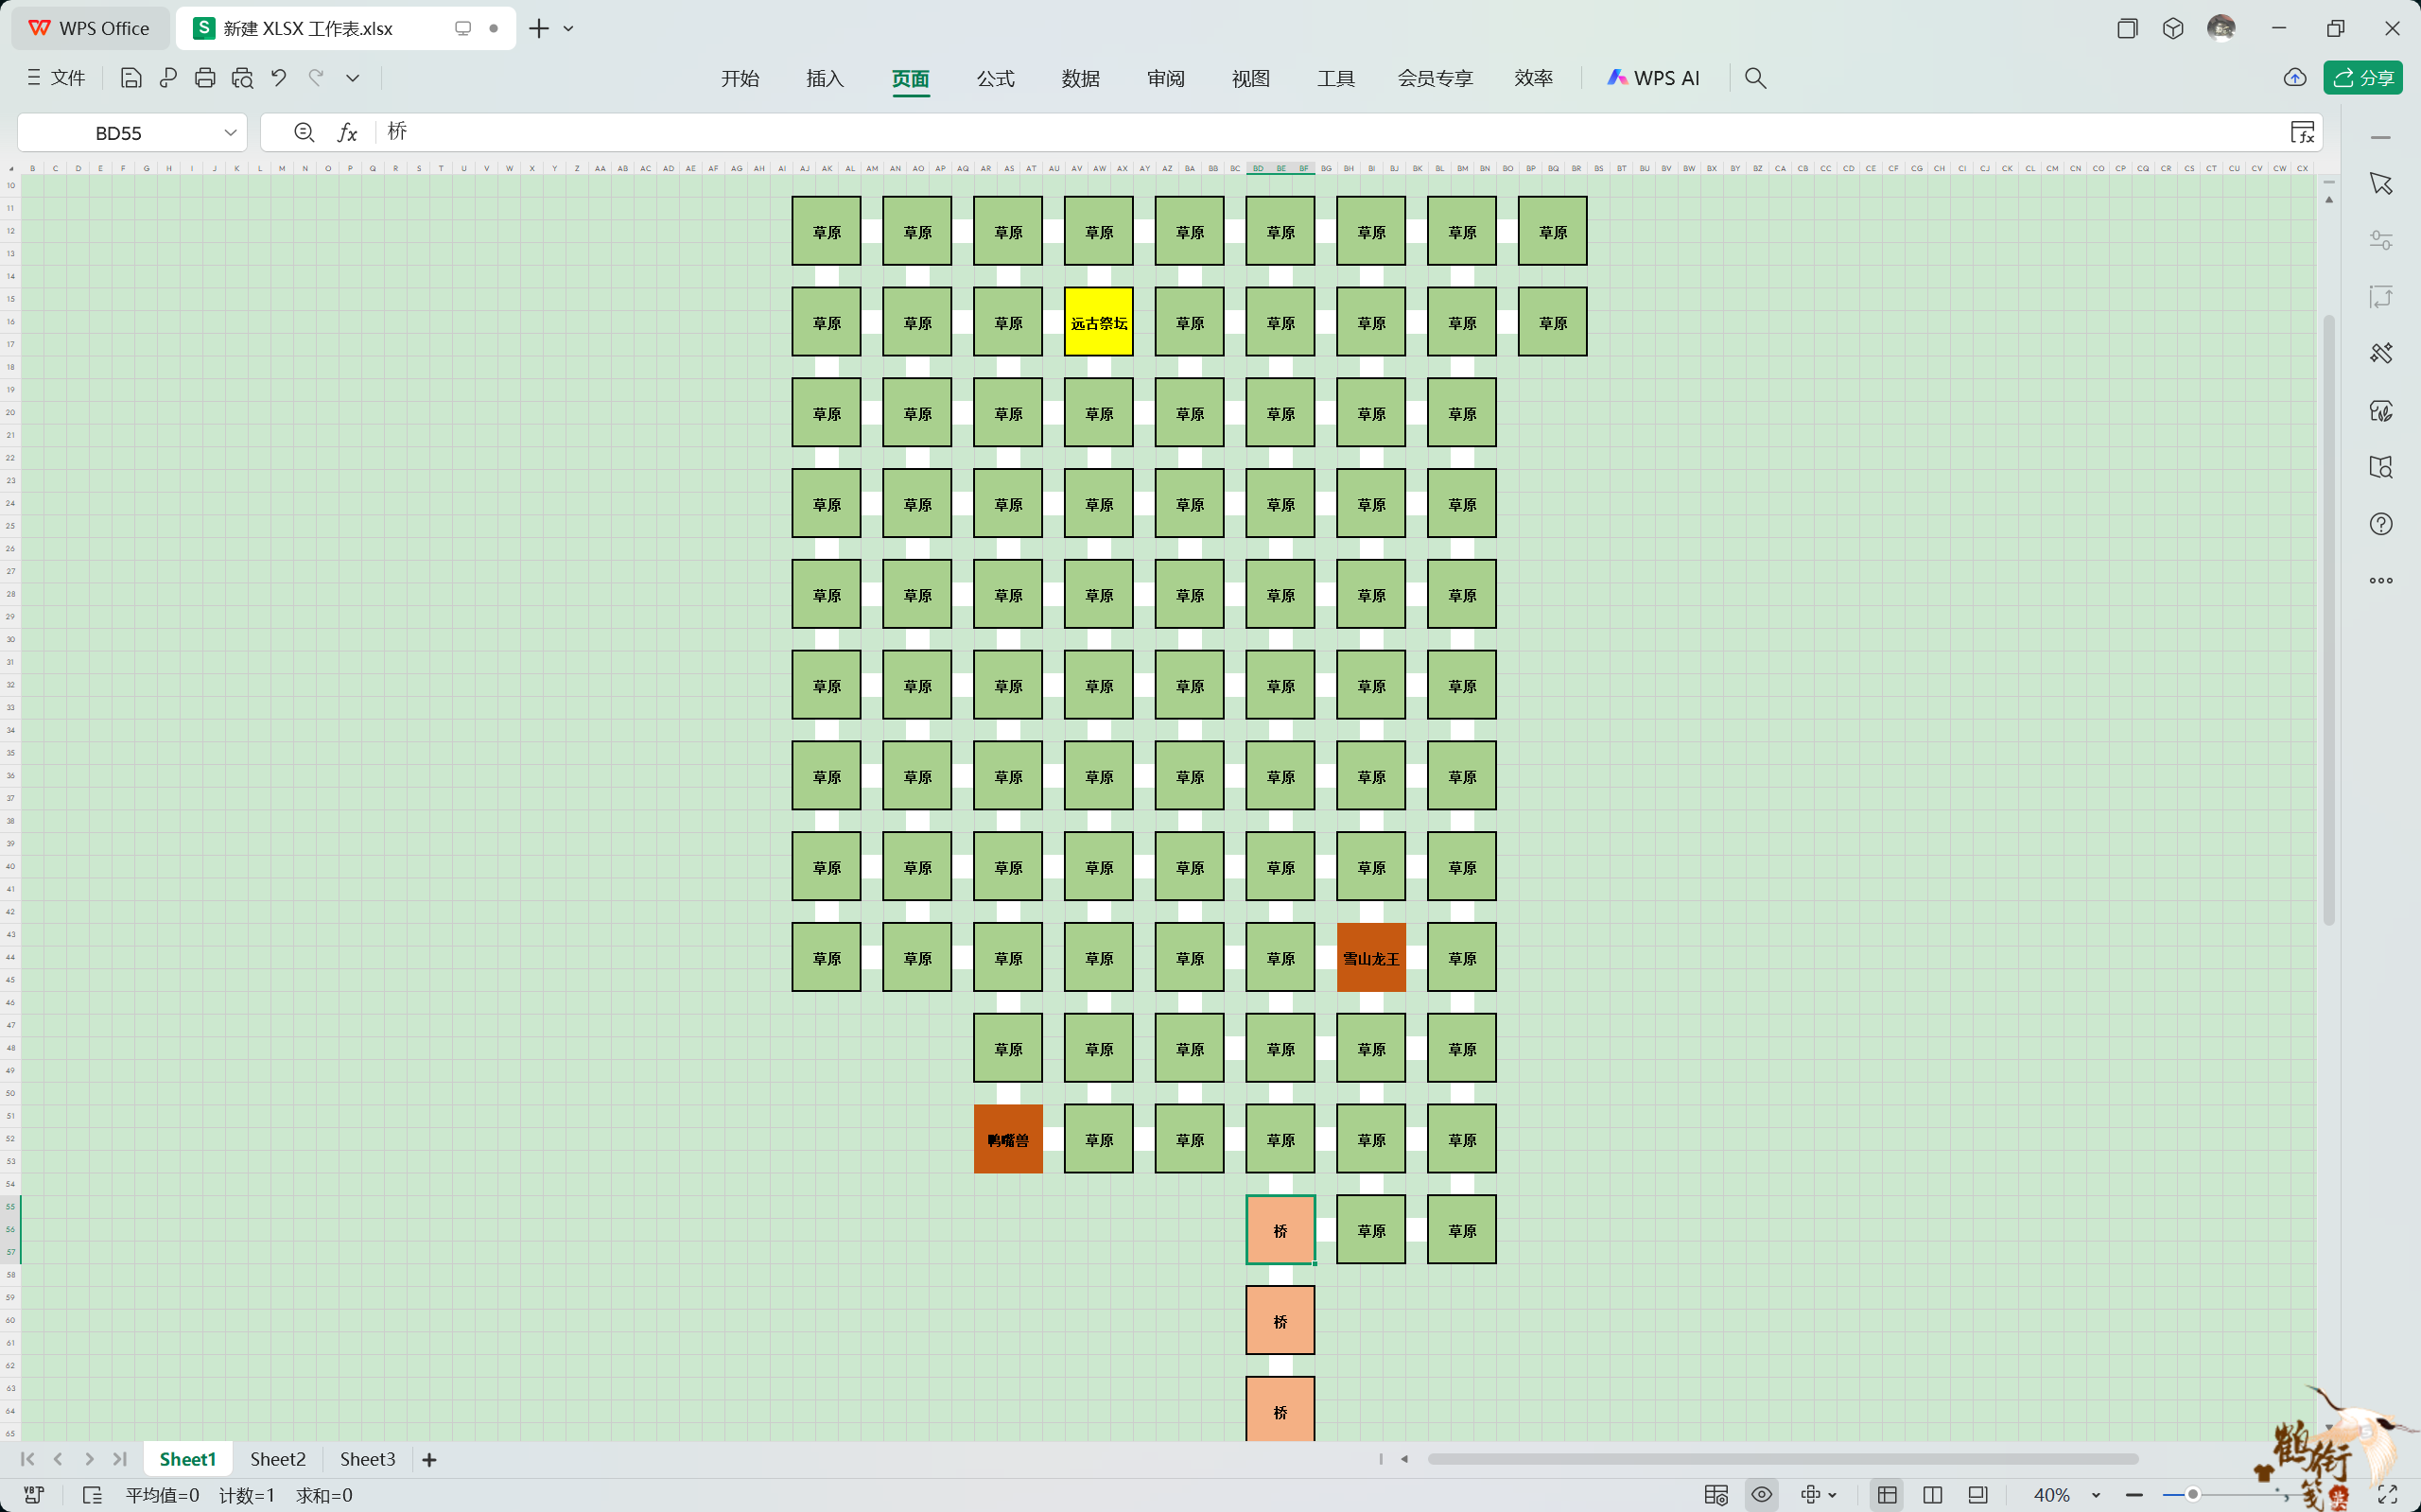Click the Undo arrow icon
Image resolution: width=2421 pixels, height=1512 pixels.
click(x=279, y=78)
